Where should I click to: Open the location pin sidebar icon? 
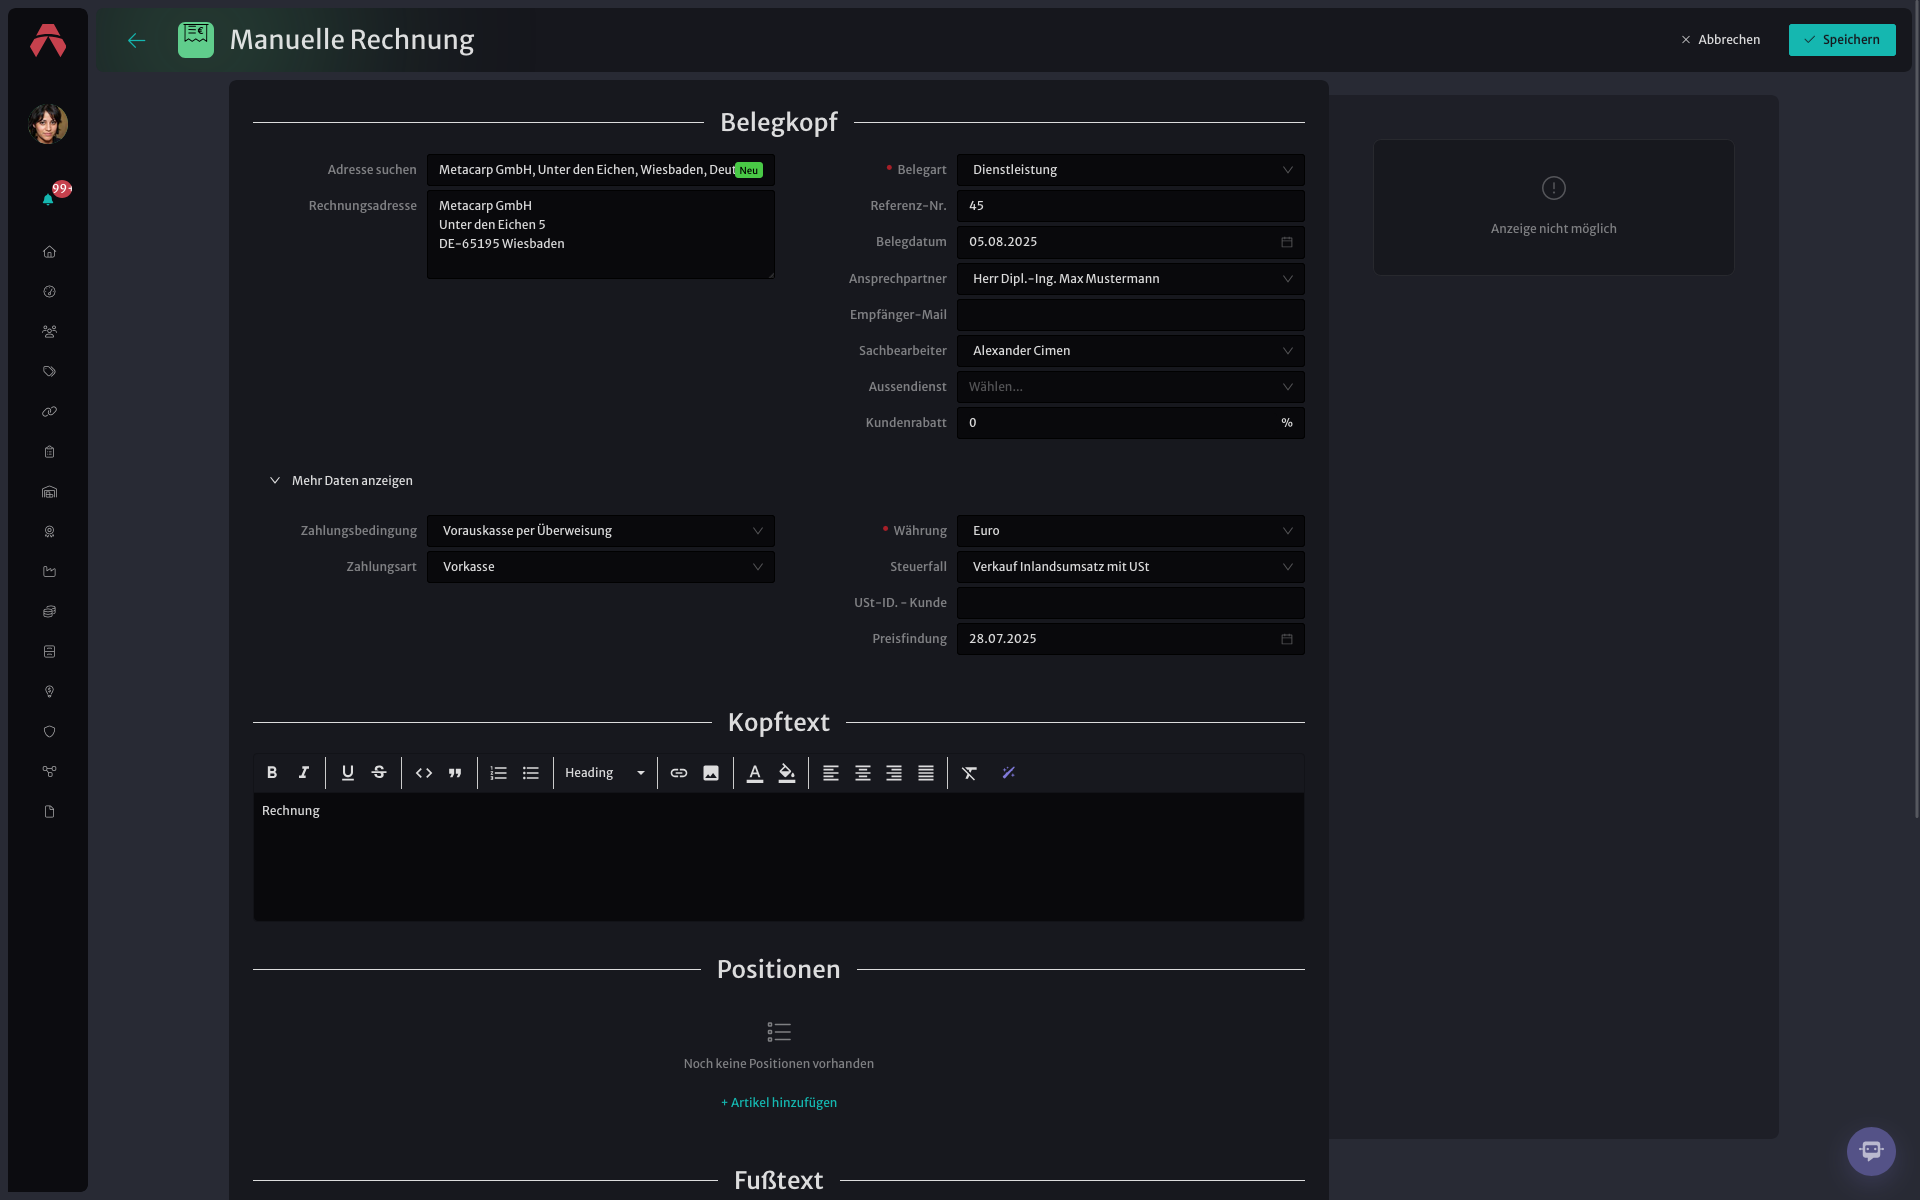49,692
